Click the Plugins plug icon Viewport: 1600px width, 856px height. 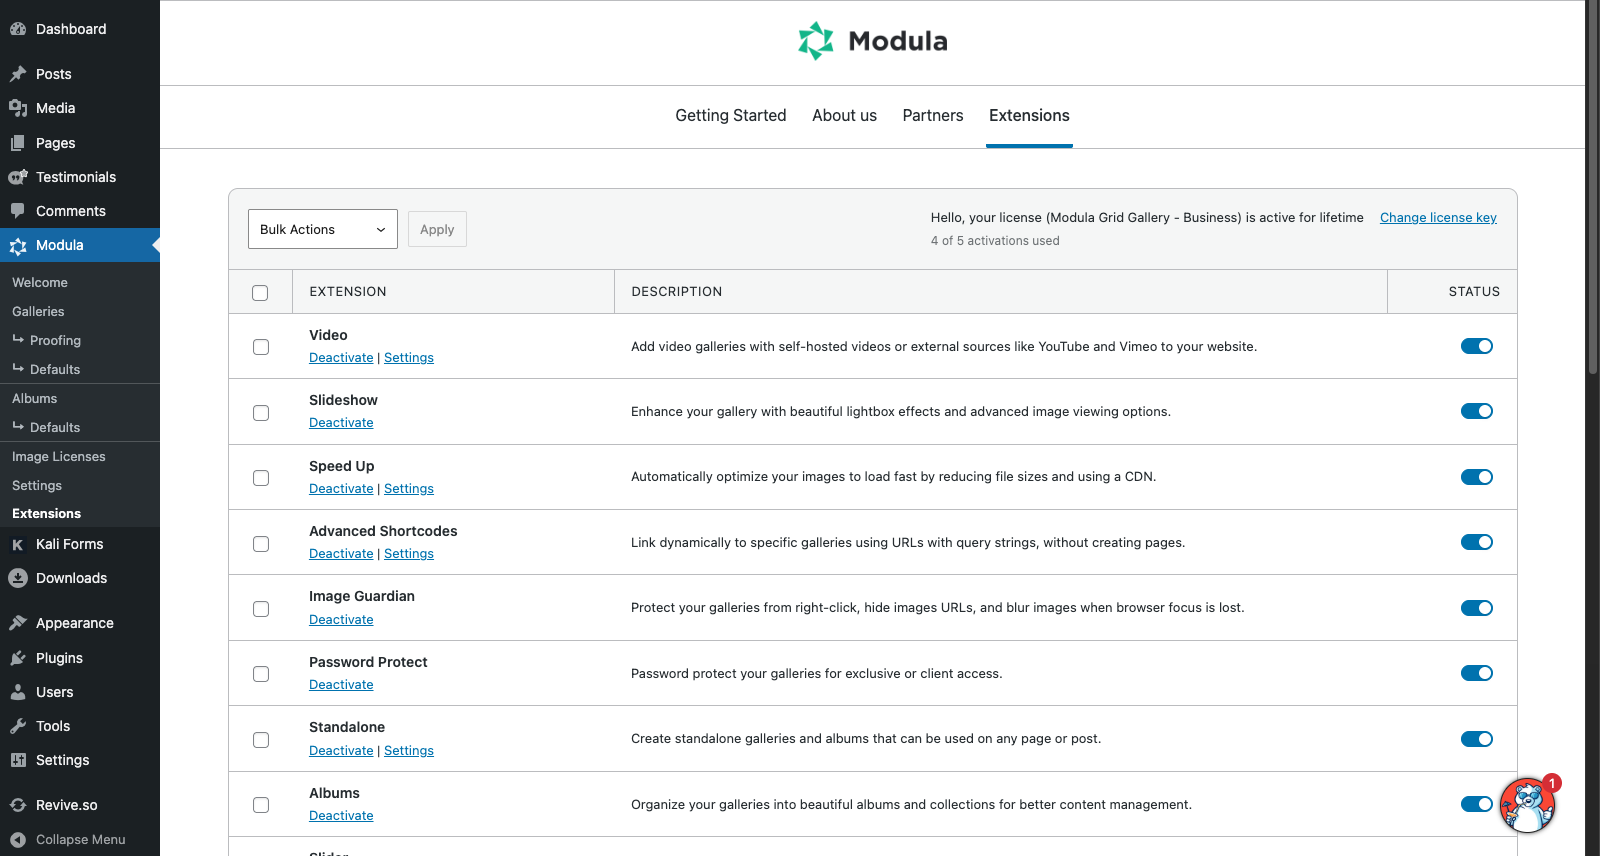pyautogui.click(x=18, y=658)
